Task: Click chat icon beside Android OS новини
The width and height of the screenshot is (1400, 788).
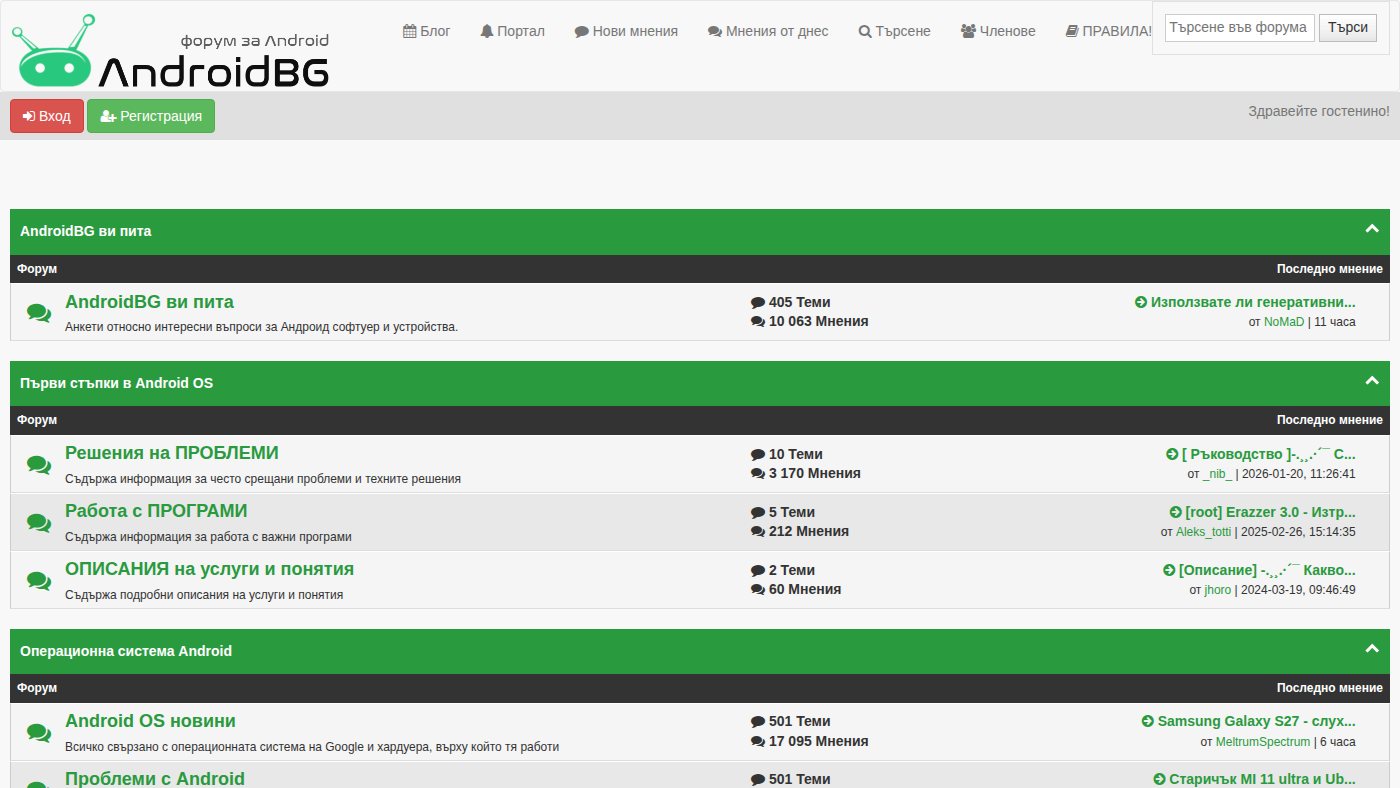Action: (x=39, y=732)
